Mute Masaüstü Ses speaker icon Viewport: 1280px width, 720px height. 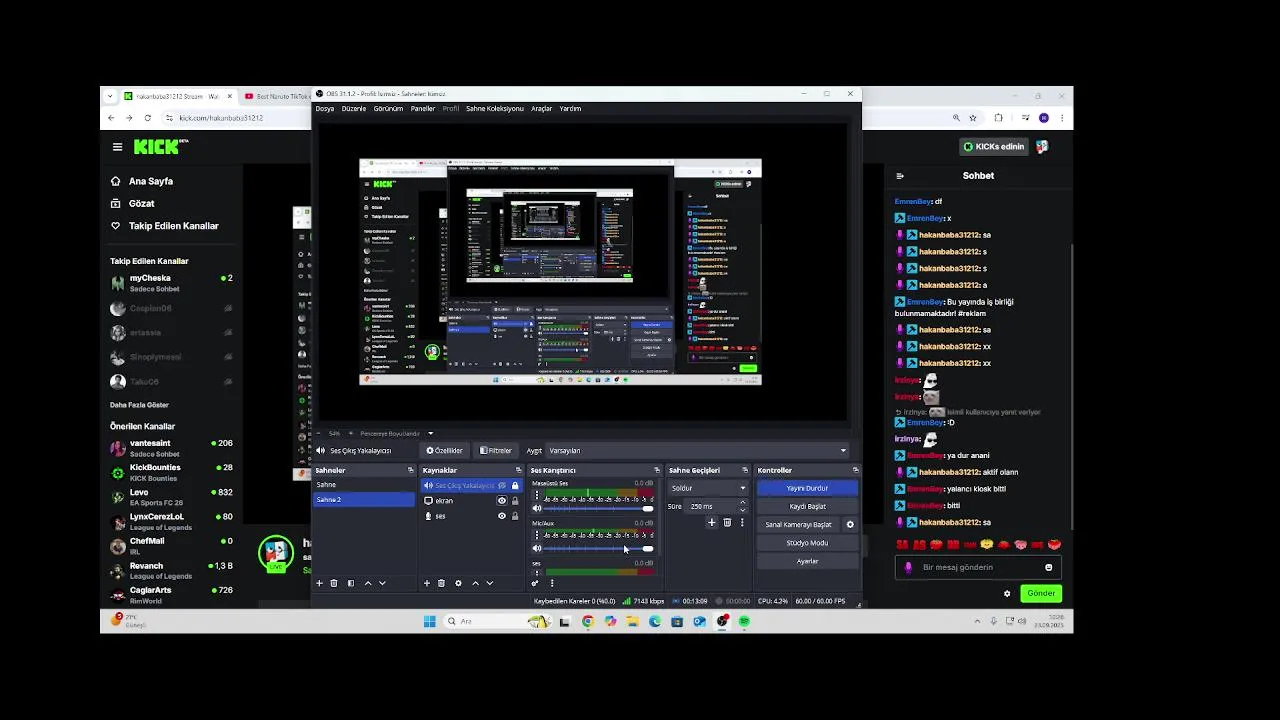click(536, 508)
